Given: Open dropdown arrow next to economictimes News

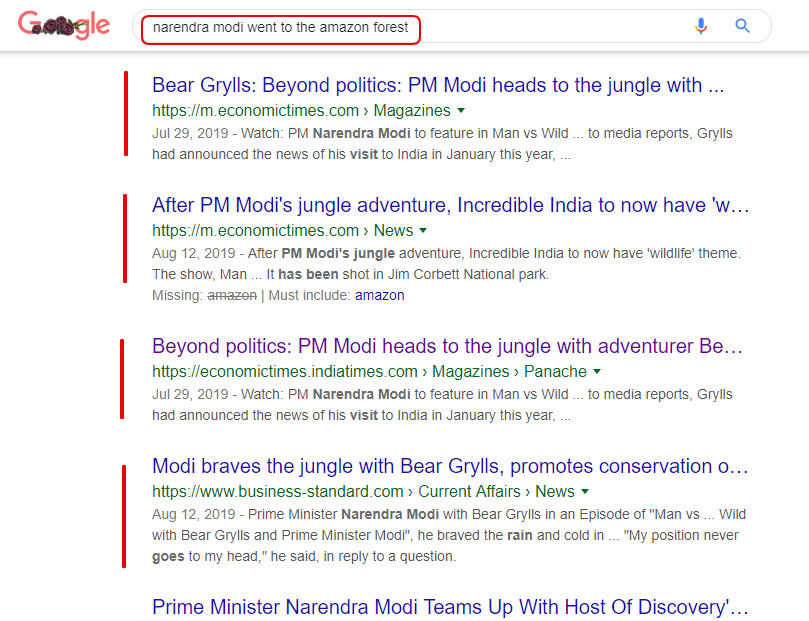Looking at the screenshot, I should pos(423,231).
